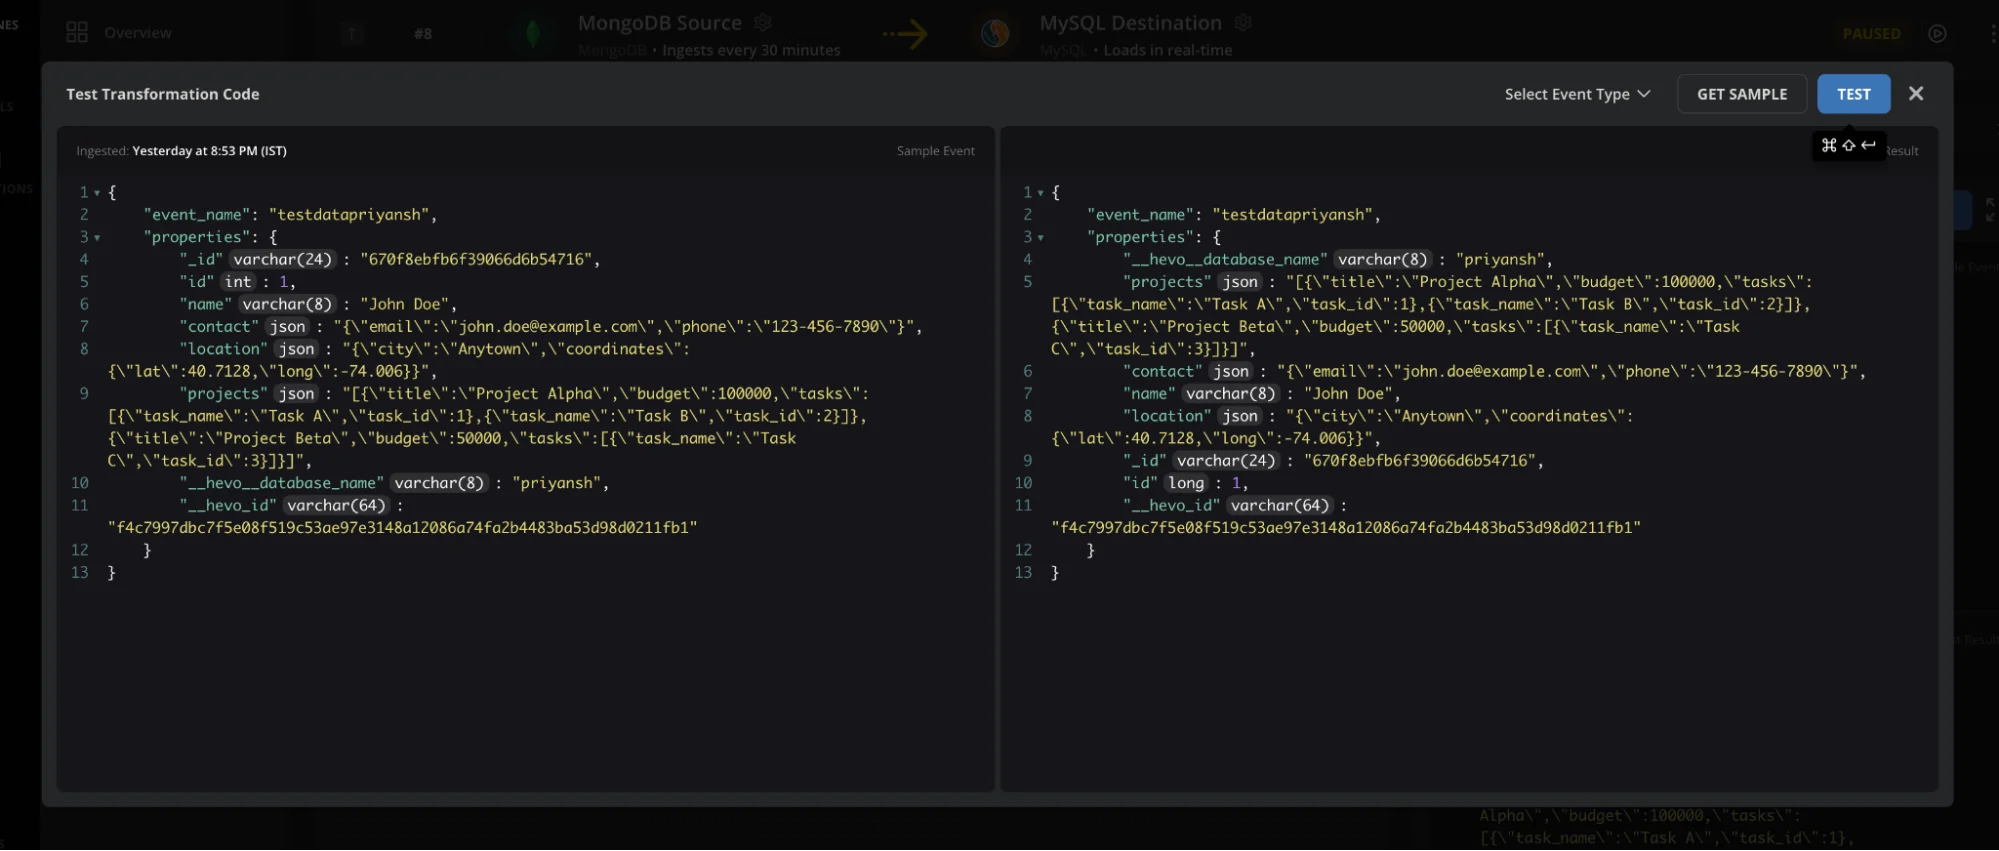
Task: Click the MySQL Destination title
Action: coord(1130,22)
